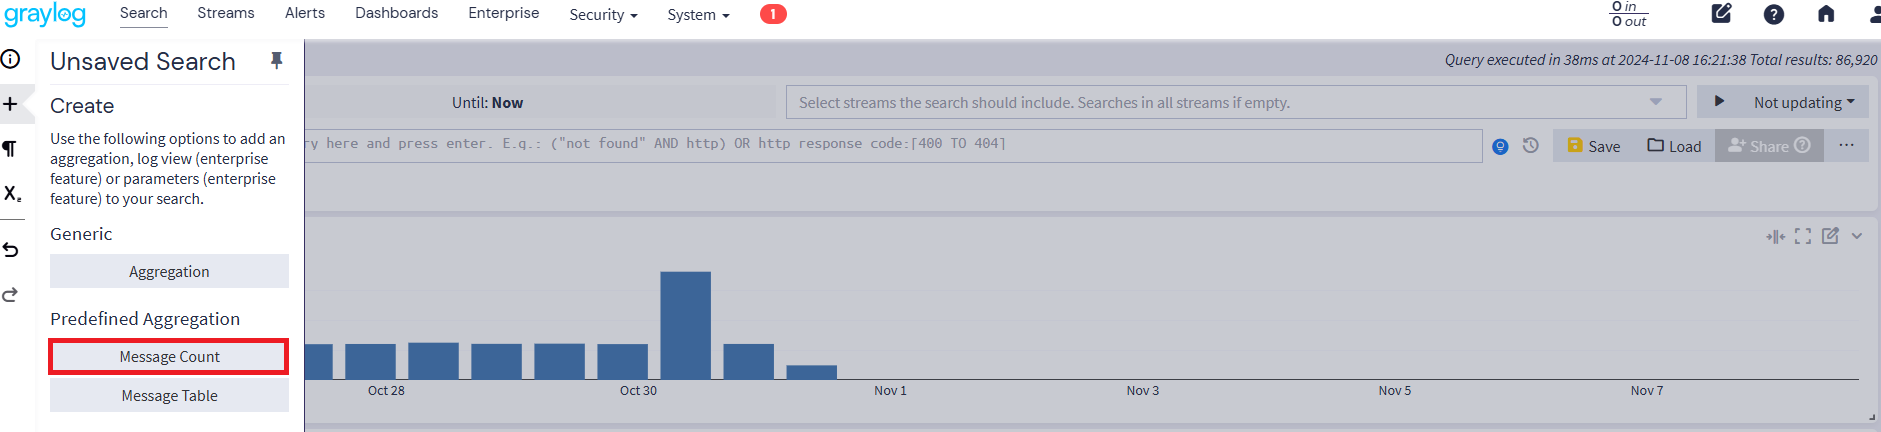
Task: Click the Message Count button
Action: (169, 357)
